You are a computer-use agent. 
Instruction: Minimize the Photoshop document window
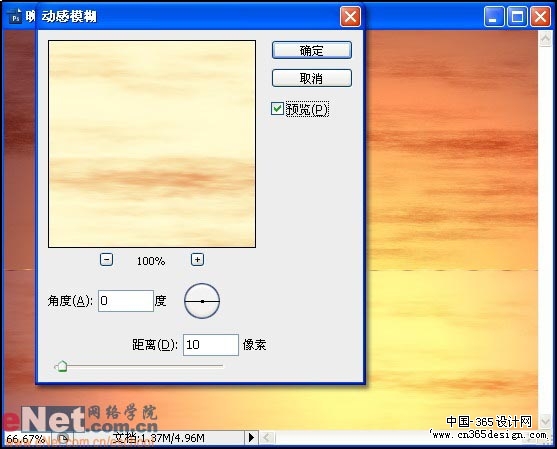point(494,17)
